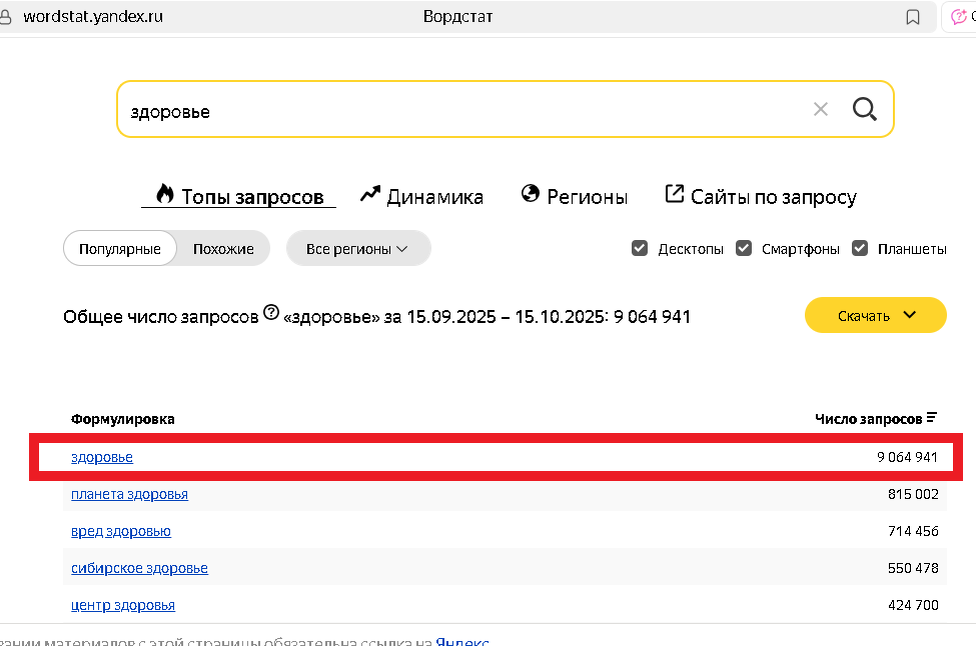Disable the Смартфоны checkbox
This screenshot has width=976, height=646.
pos(744,247)
